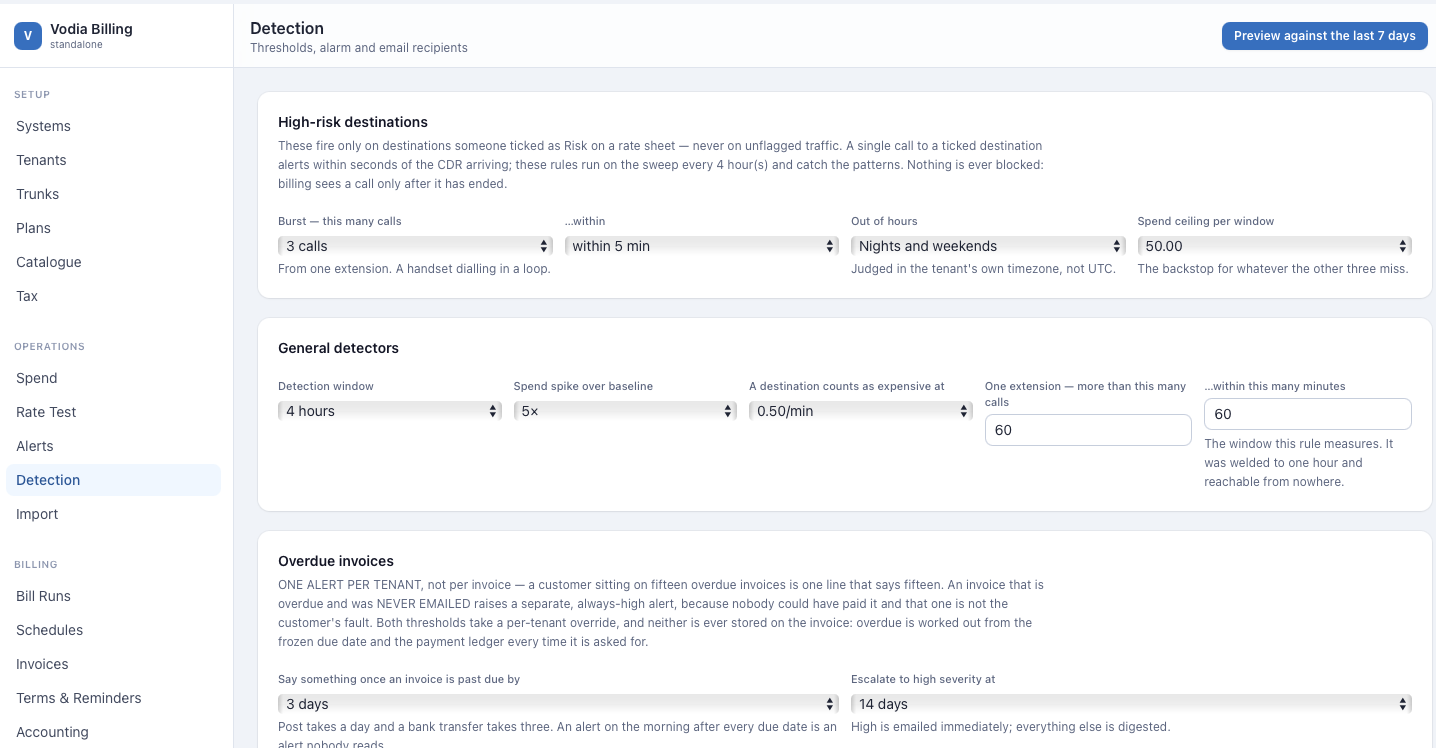Open the Systems page in sidebar
This screenshot has height=748, width=1436.
[x=113, y=126]
